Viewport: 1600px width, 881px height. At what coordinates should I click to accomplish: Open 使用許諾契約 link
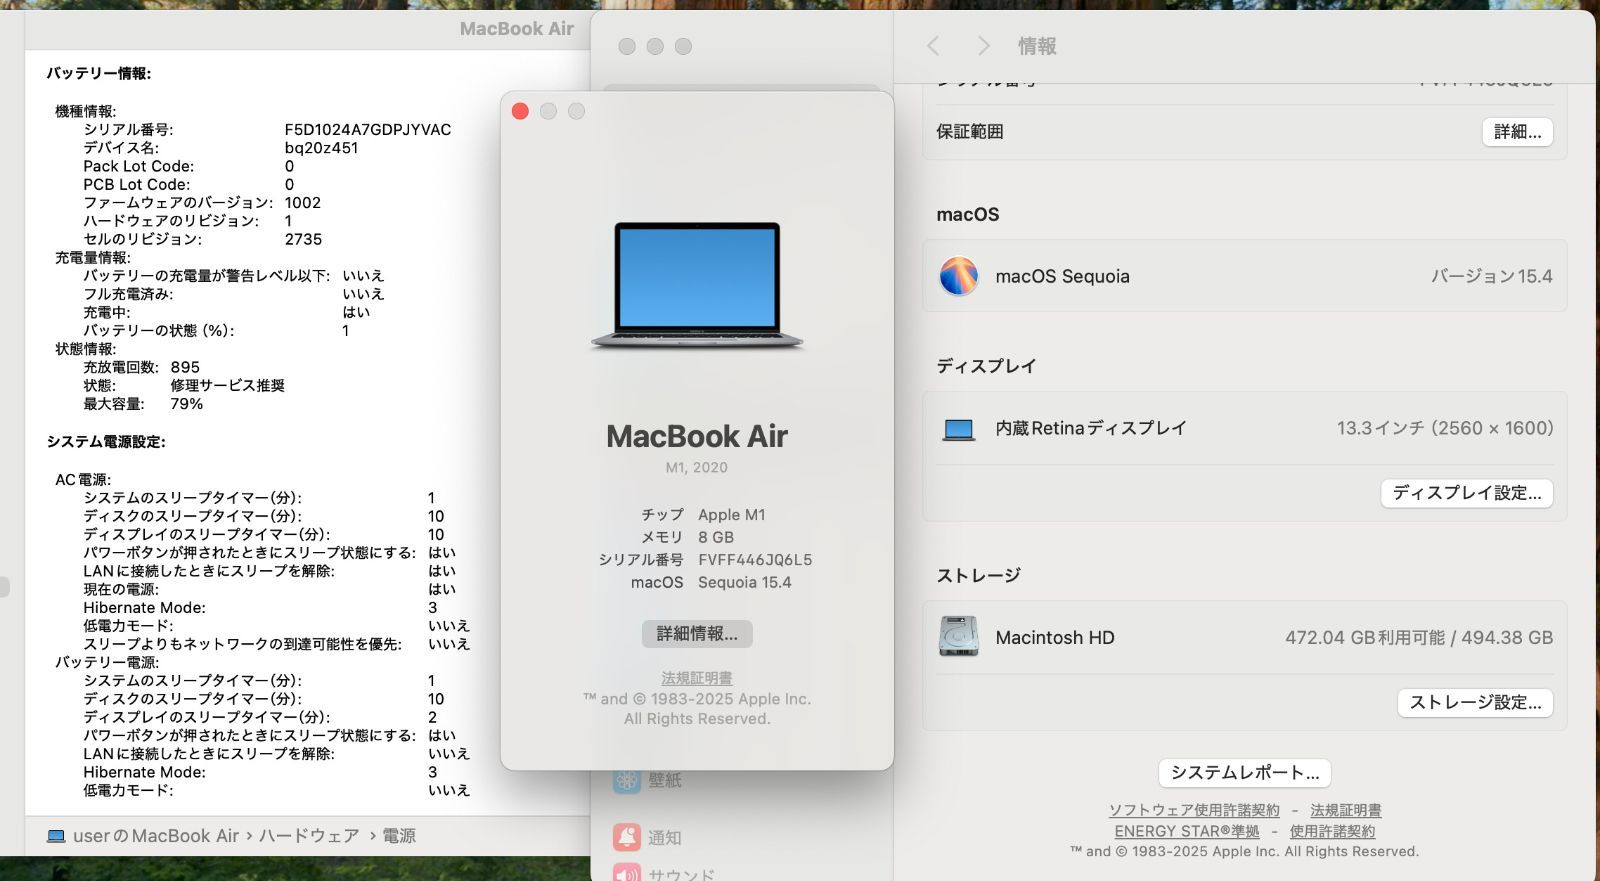coord(1332,831)
